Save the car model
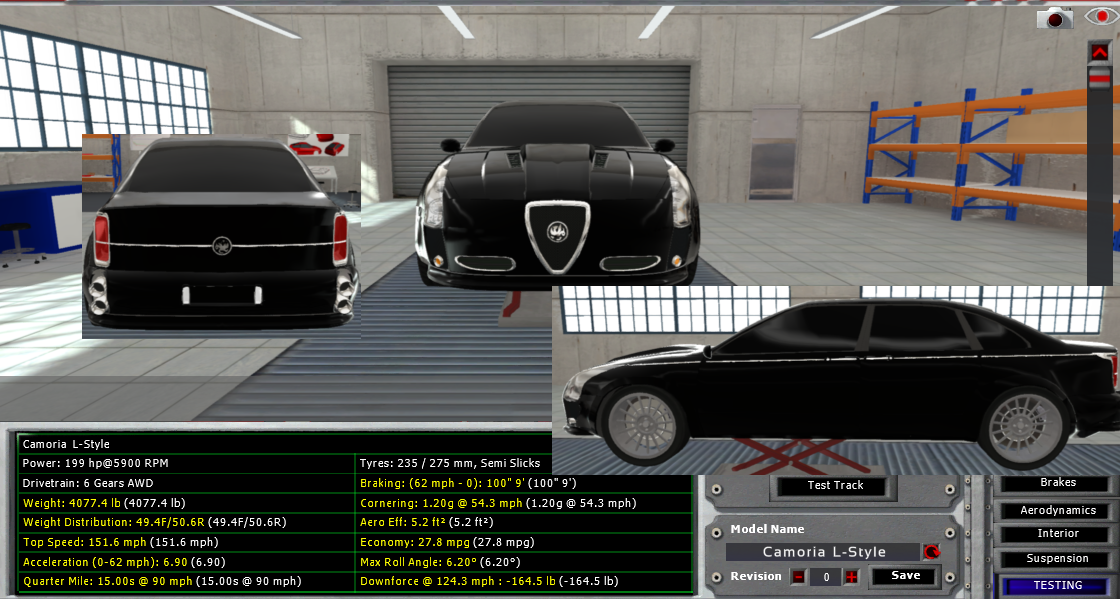 905,576
